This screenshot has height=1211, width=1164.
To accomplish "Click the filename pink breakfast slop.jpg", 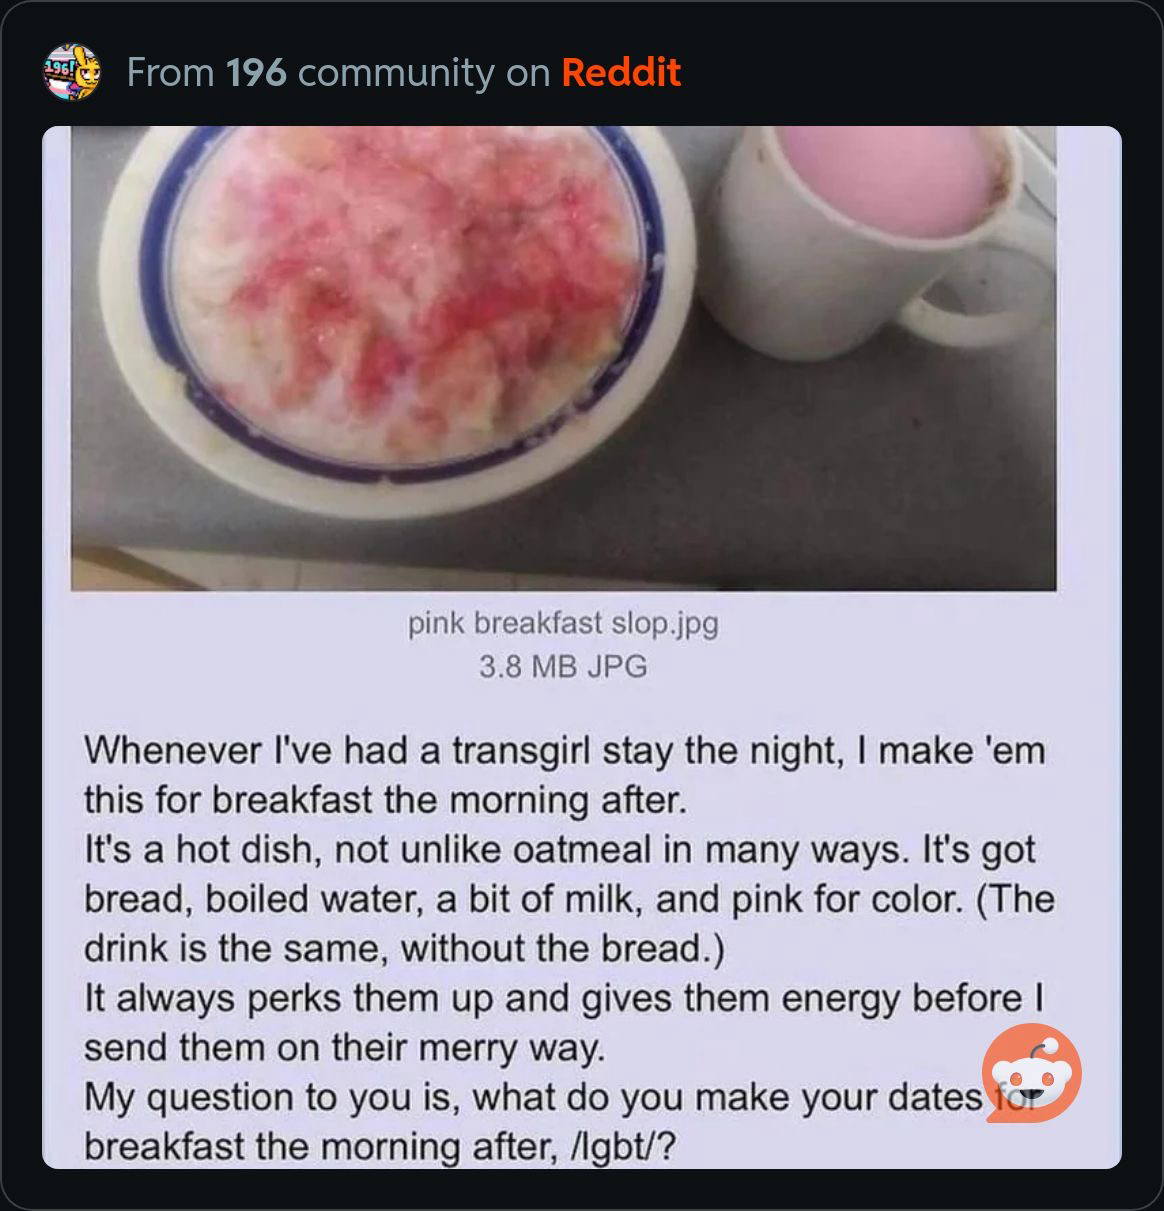I will (x=563, y=623).
